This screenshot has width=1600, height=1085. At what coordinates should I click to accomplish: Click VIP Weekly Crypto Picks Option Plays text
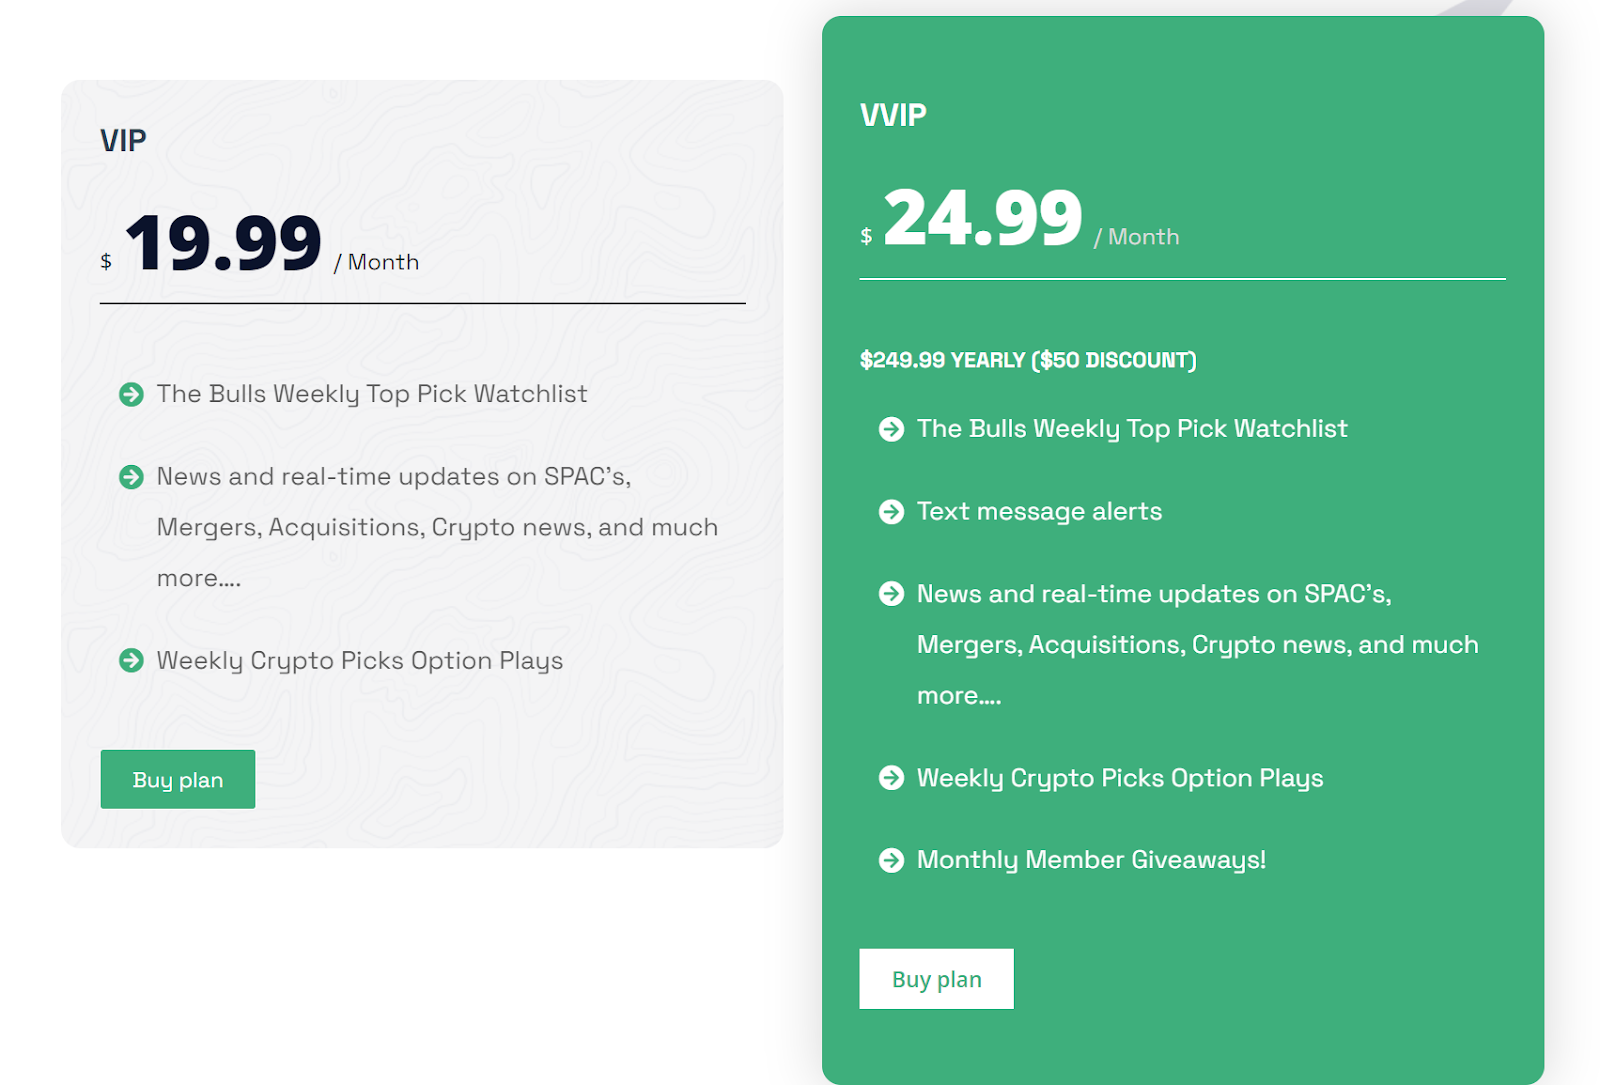[x=360, y=660]
